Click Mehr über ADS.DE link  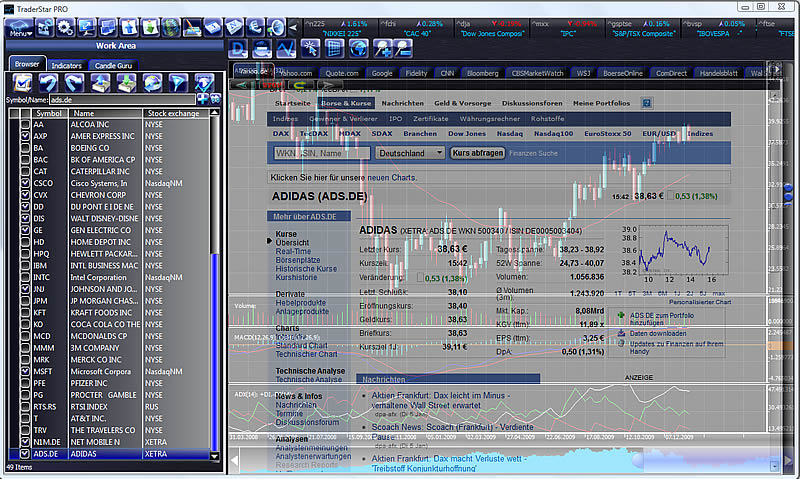(305, 216)
